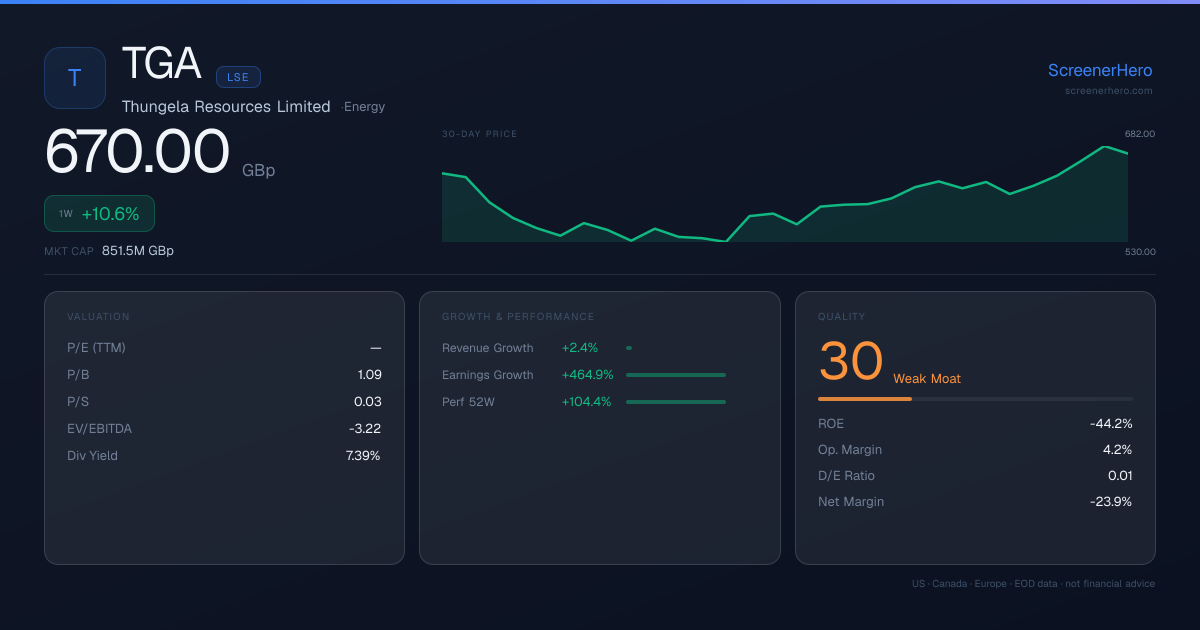
Task: Click the Net Margin value -23.9%
Action: coord(1111,502)
